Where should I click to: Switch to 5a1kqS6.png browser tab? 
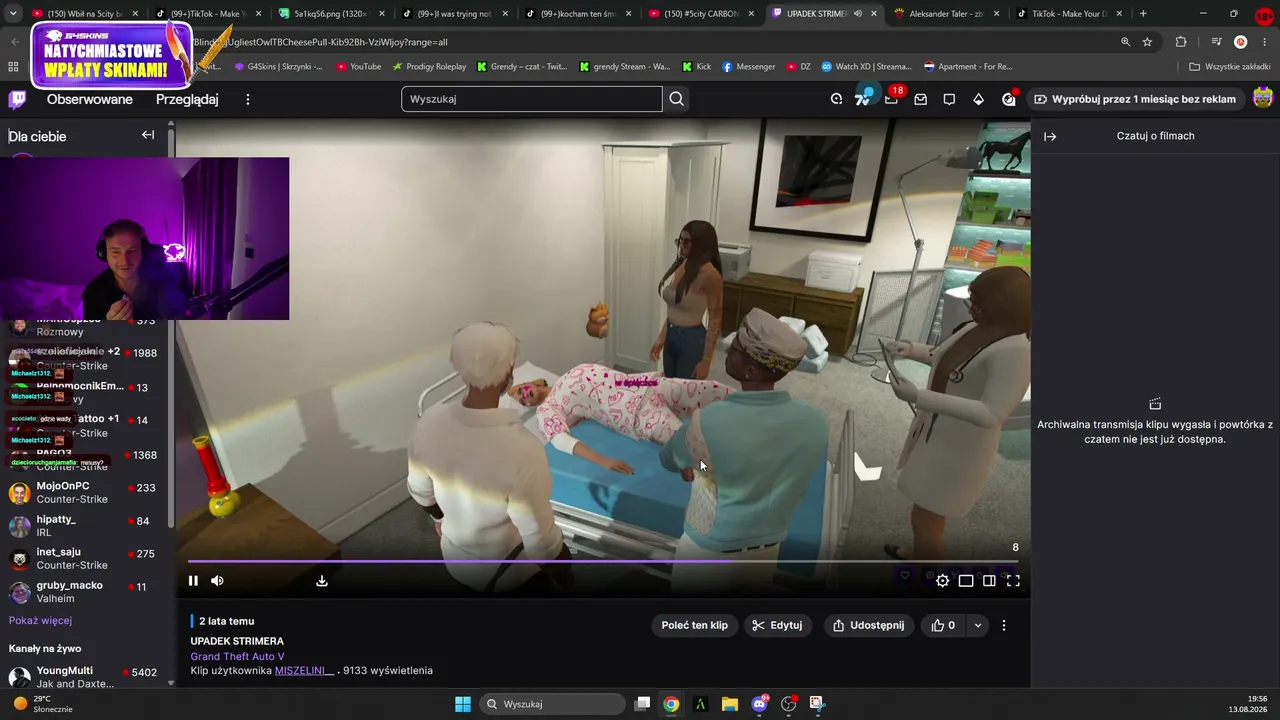tap(333, 14)
